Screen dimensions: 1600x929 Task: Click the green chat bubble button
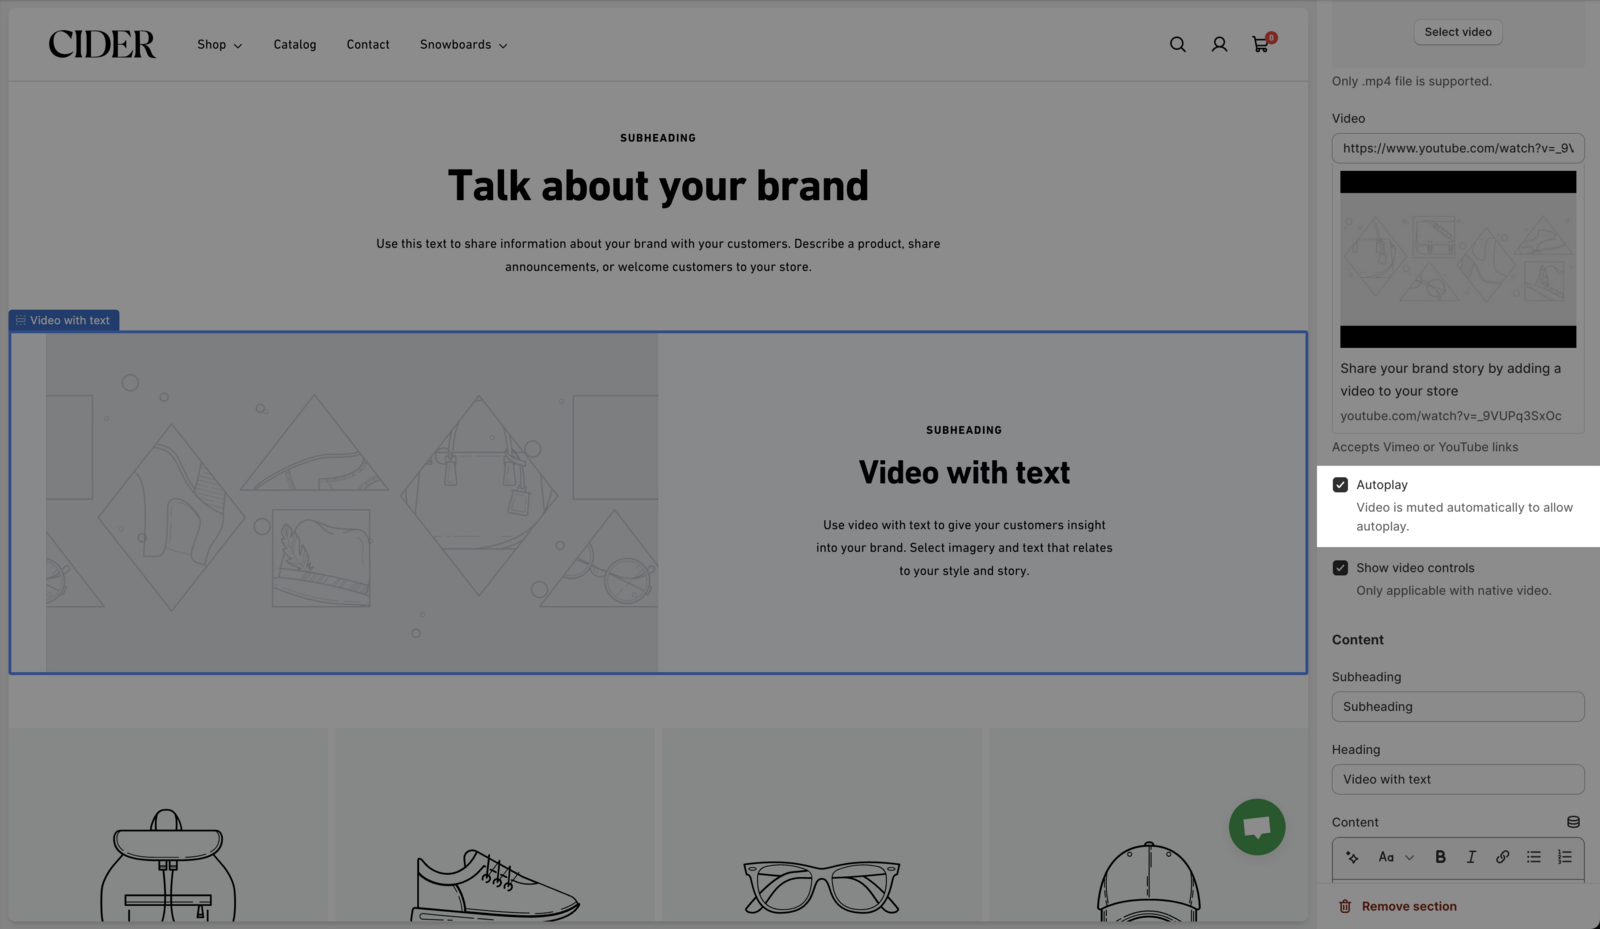pyautogui.click(x=1256, y=827)
